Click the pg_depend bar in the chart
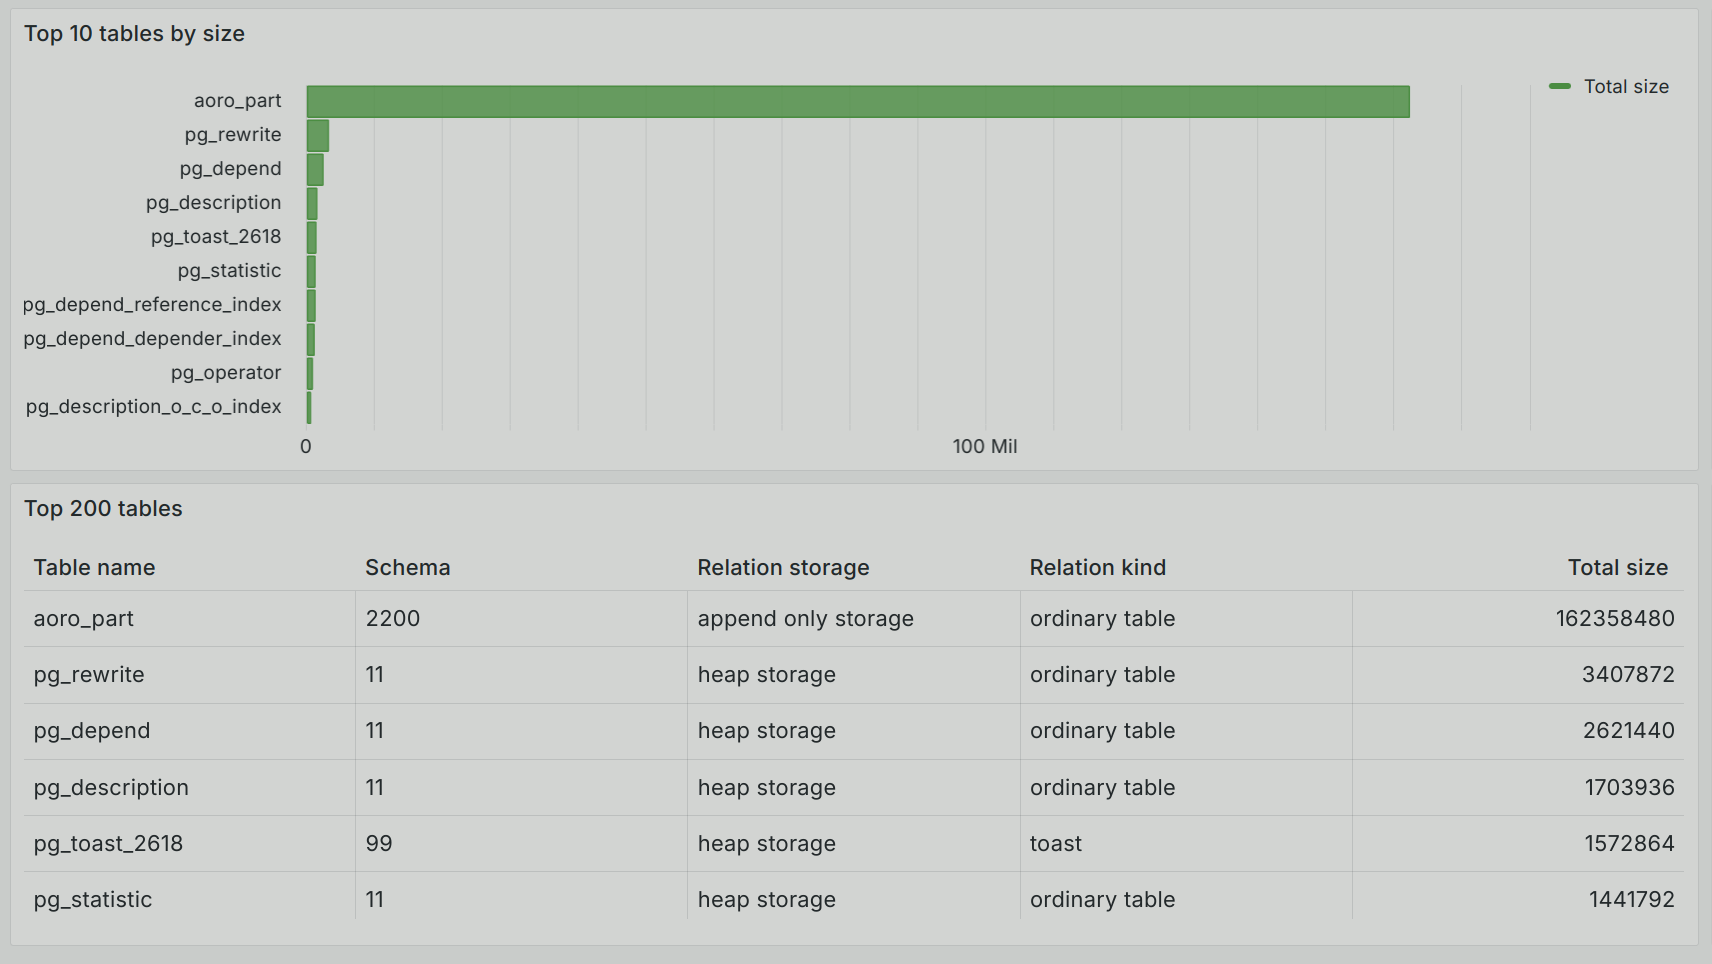 click(x=315, y=169)
